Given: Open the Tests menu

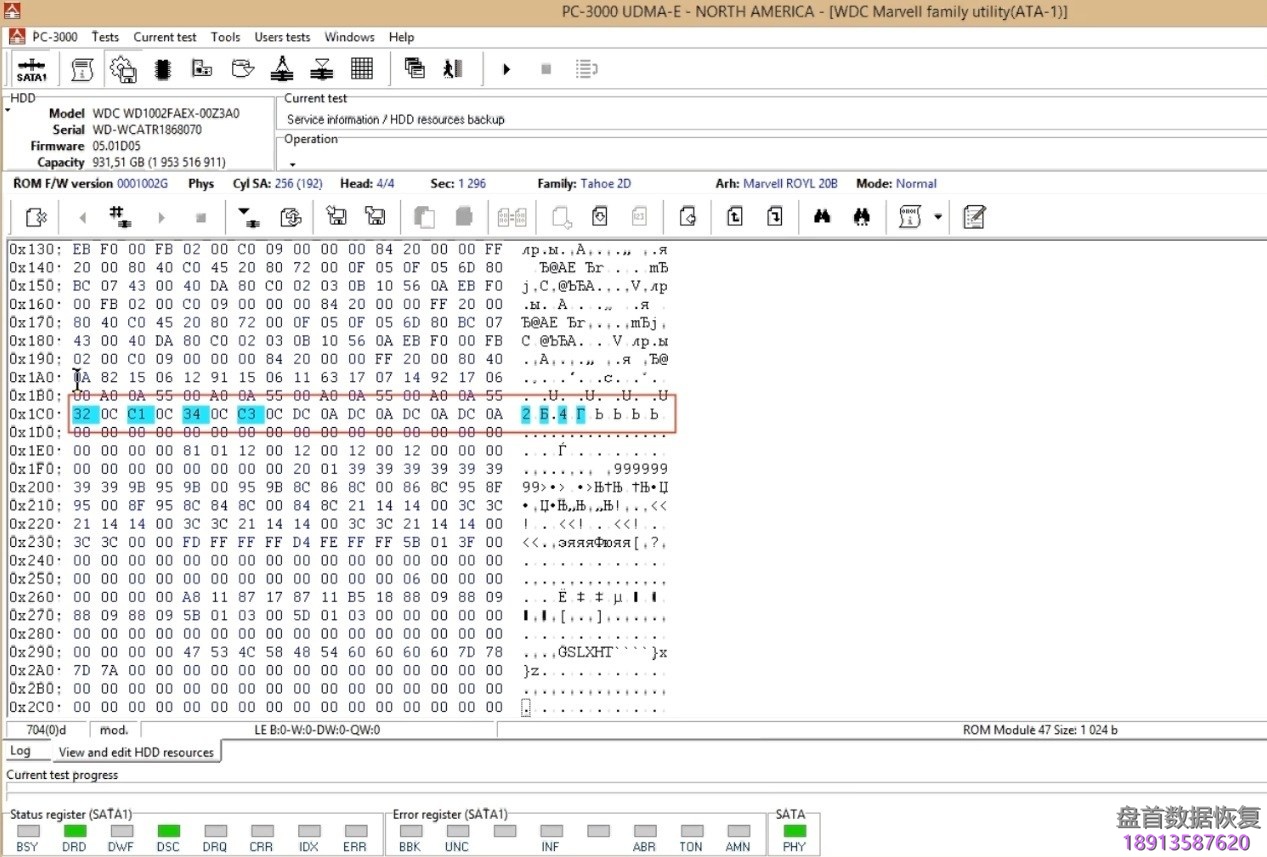Looking at the screenshot, I should pos(105,37).
